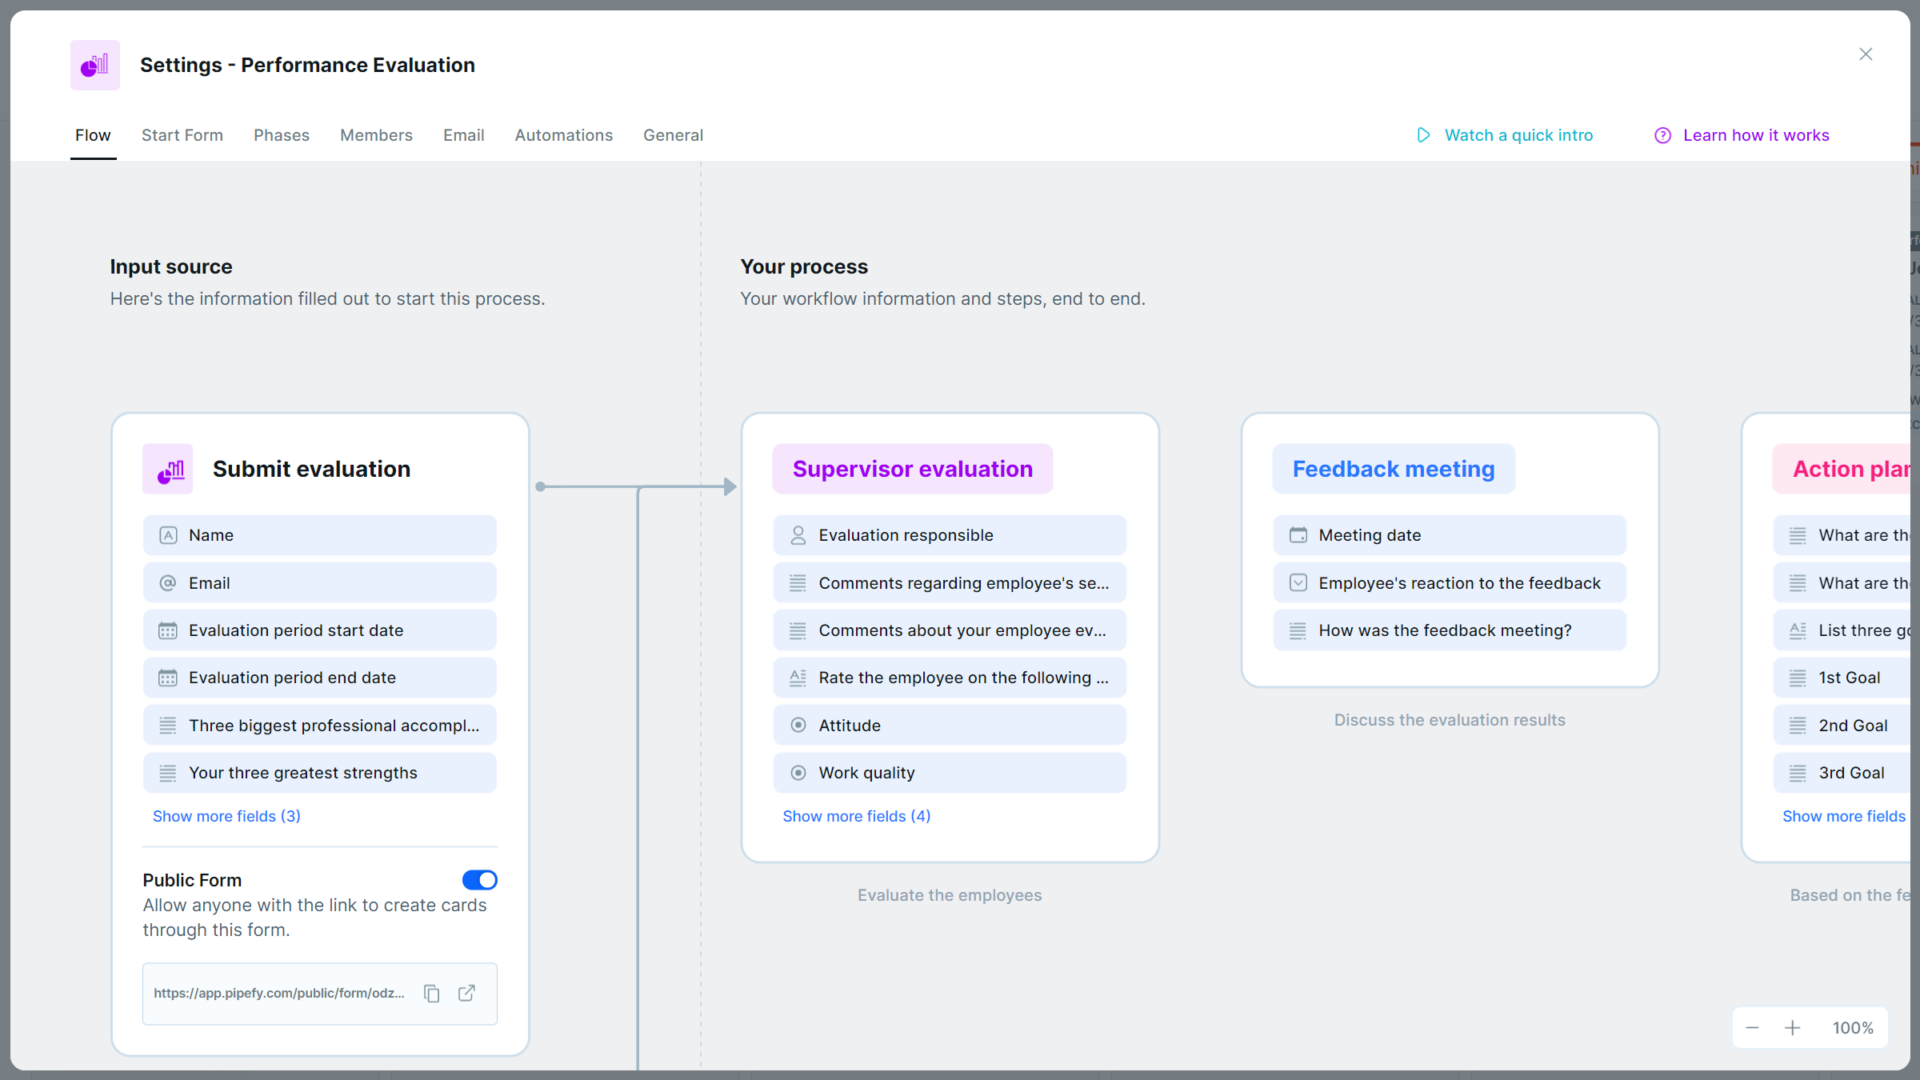Screen dimensions: 1920x1080
Task: Disable the Public Form toggle
Action: (479, 880)
